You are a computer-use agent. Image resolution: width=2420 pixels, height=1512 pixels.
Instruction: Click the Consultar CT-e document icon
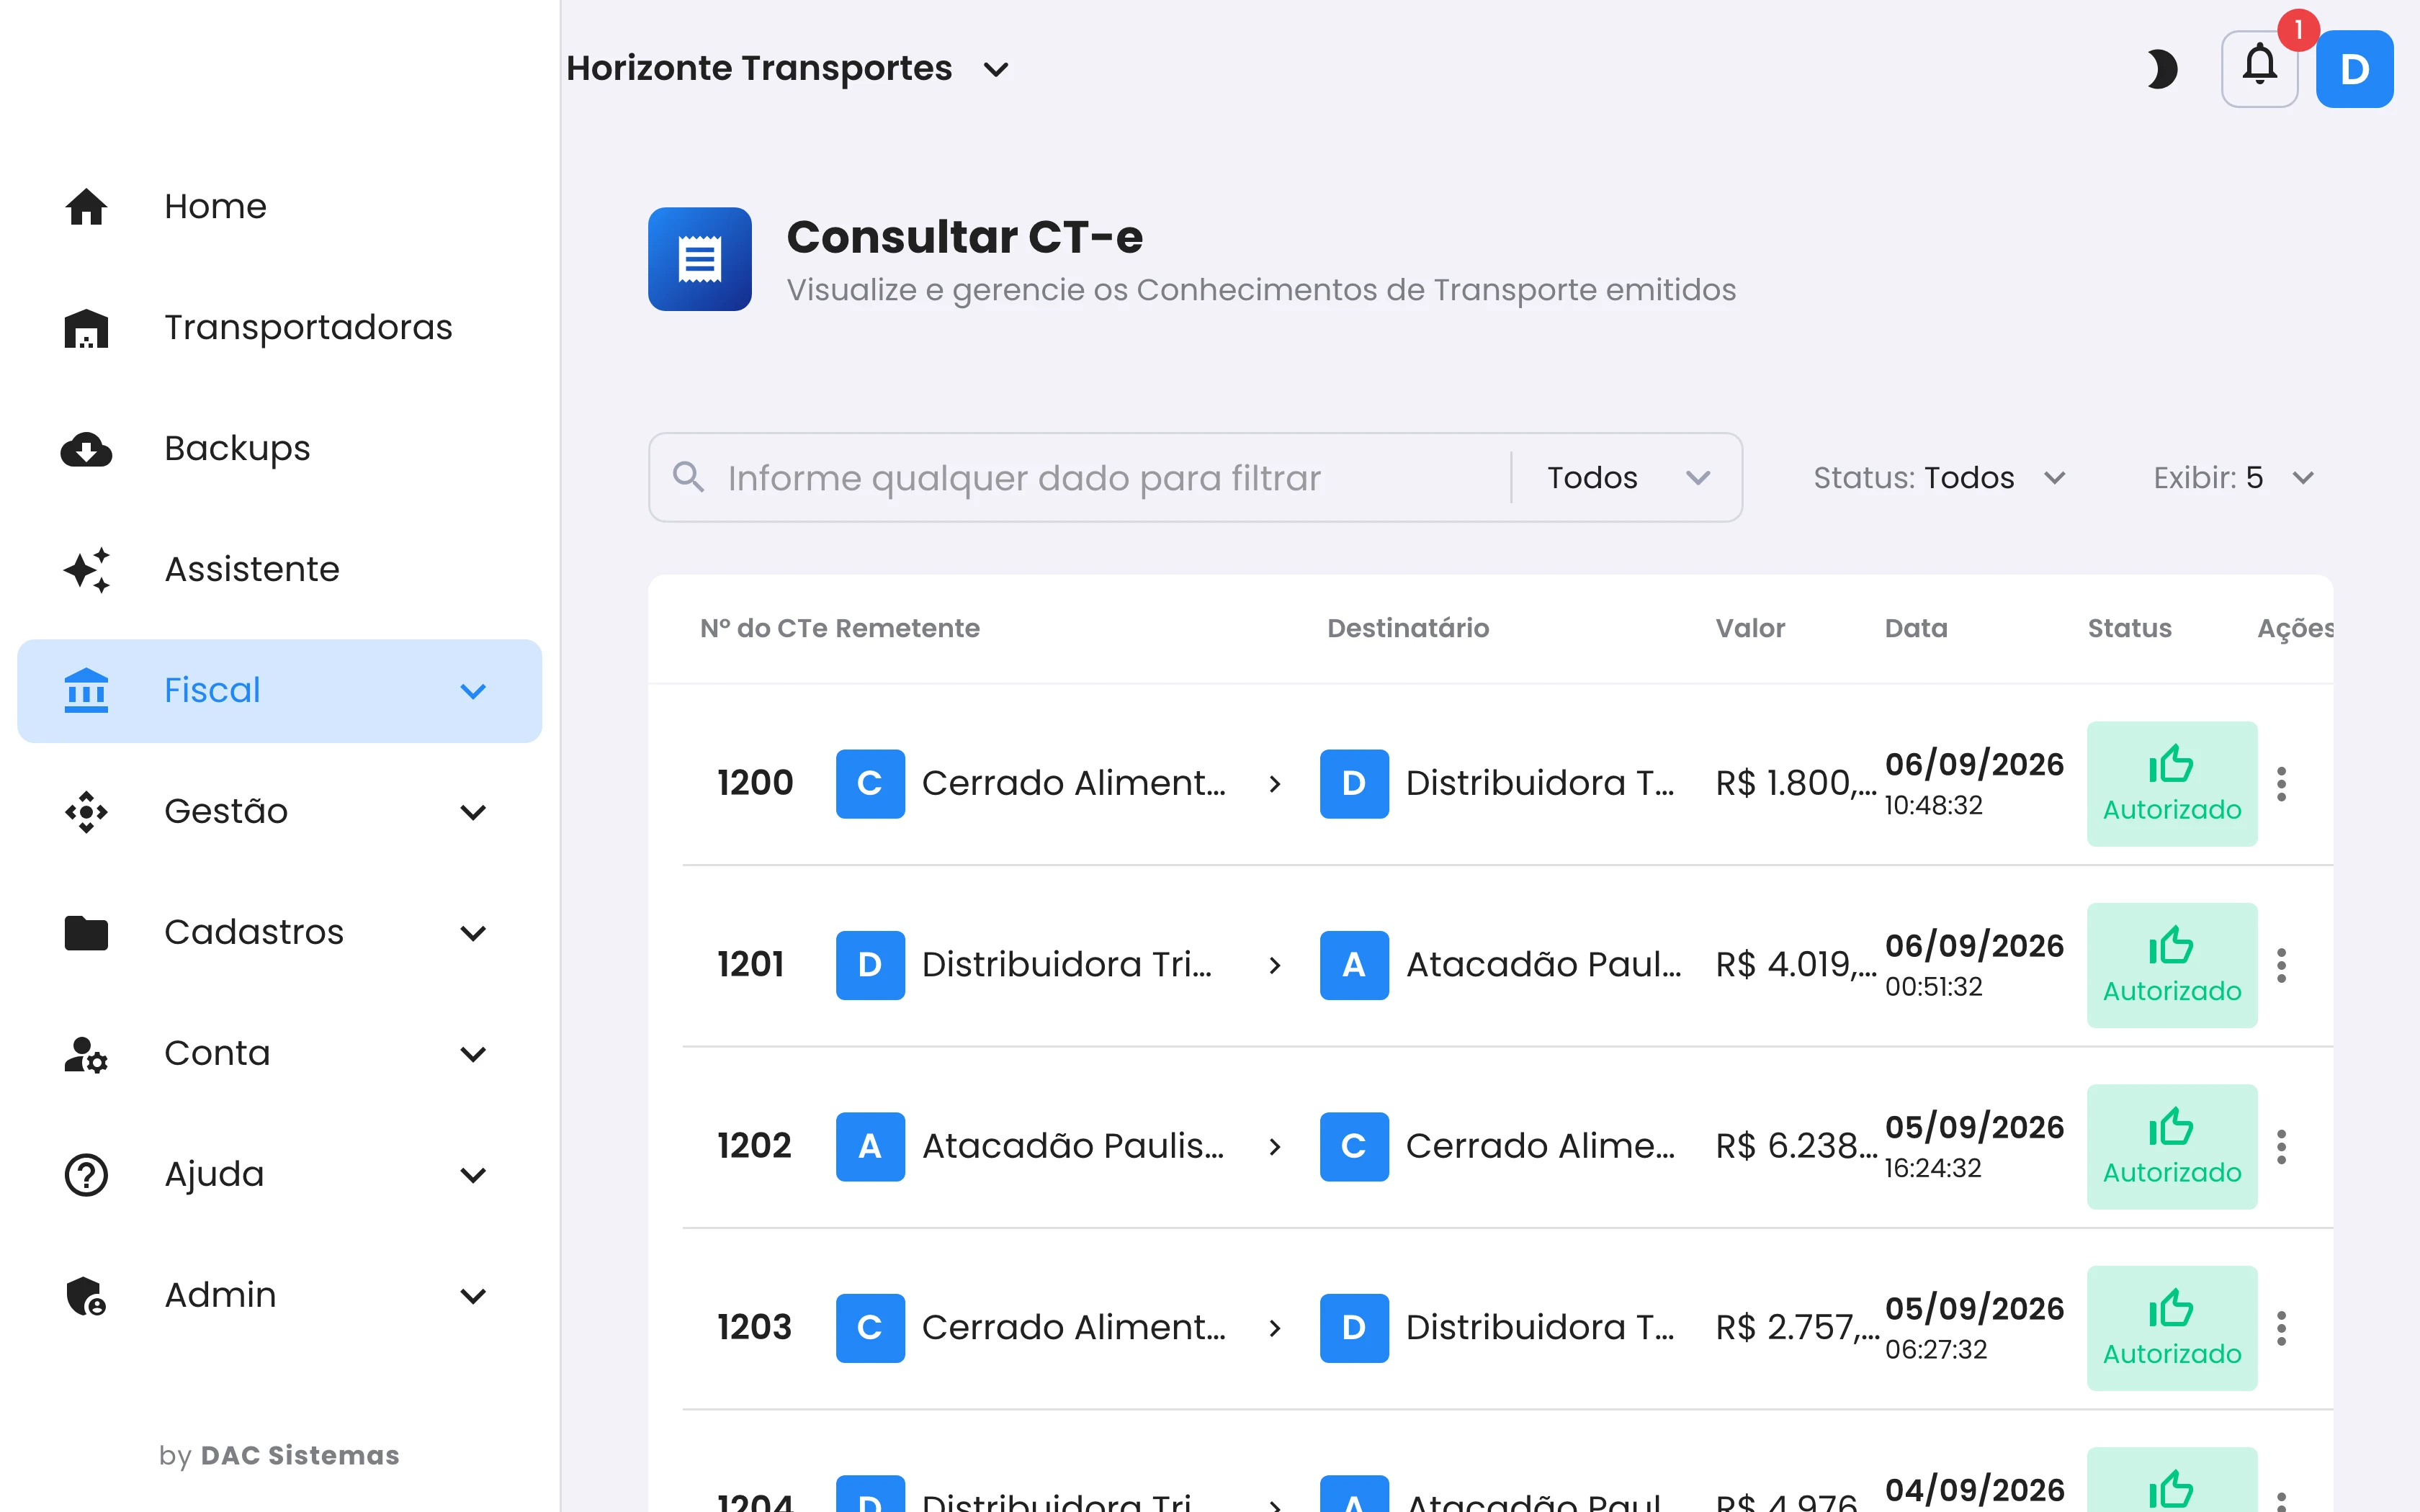pyautogui.click(x=700, y=259)
